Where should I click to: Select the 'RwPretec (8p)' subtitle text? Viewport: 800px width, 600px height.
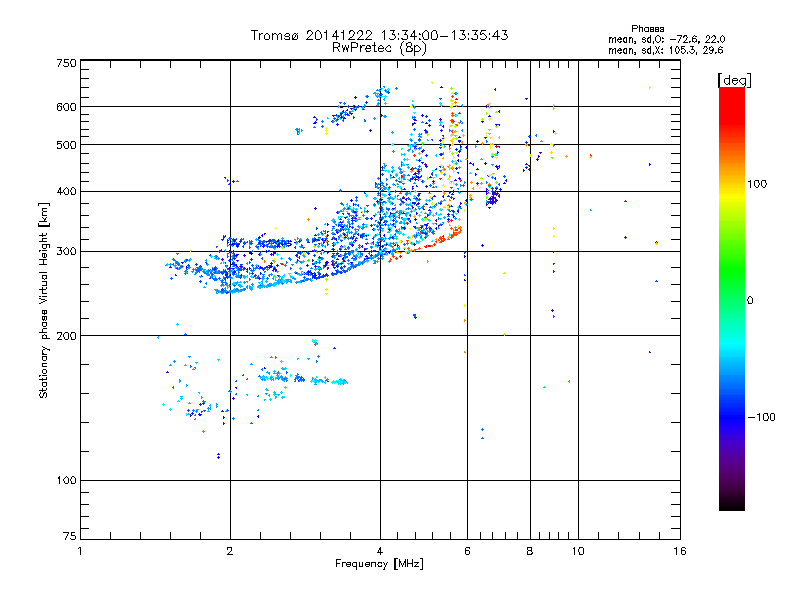379,48
